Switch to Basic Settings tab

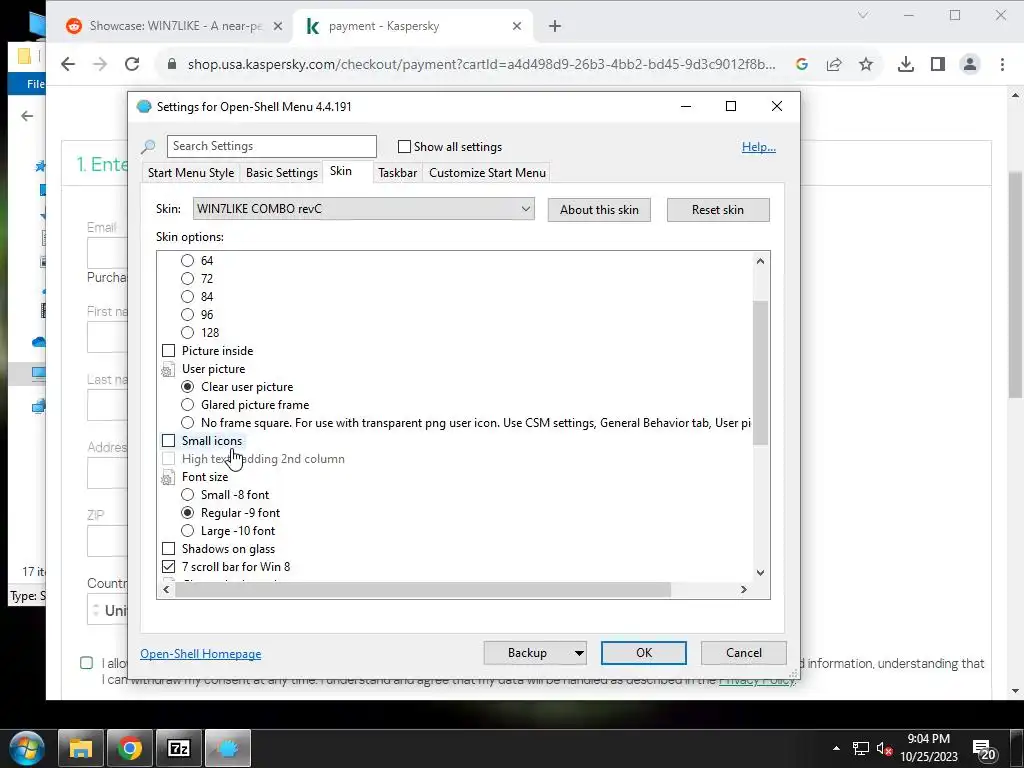coord(281,173)
